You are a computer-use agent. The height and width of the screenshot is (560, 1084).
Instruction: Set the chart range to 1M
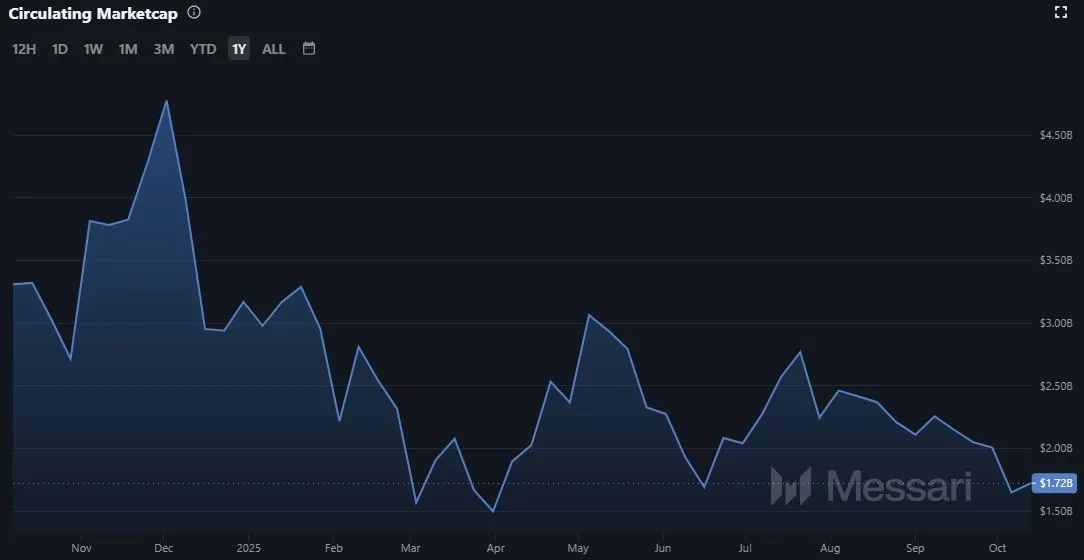click(x=128, y=49)
